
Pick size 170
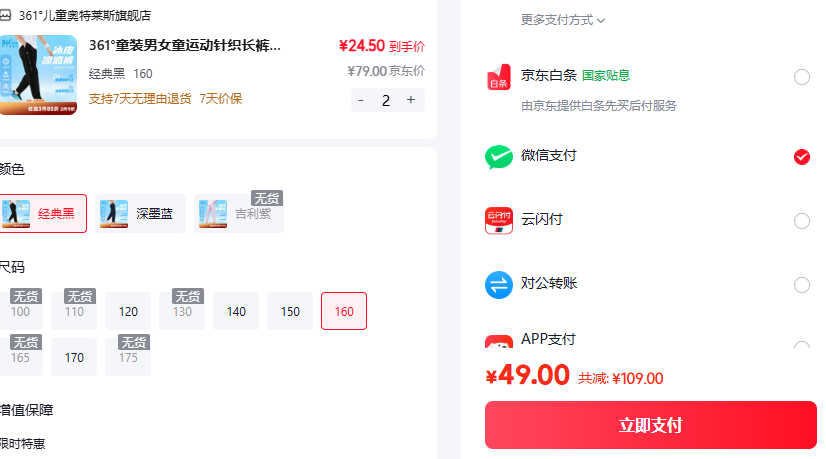pos(74,357)
